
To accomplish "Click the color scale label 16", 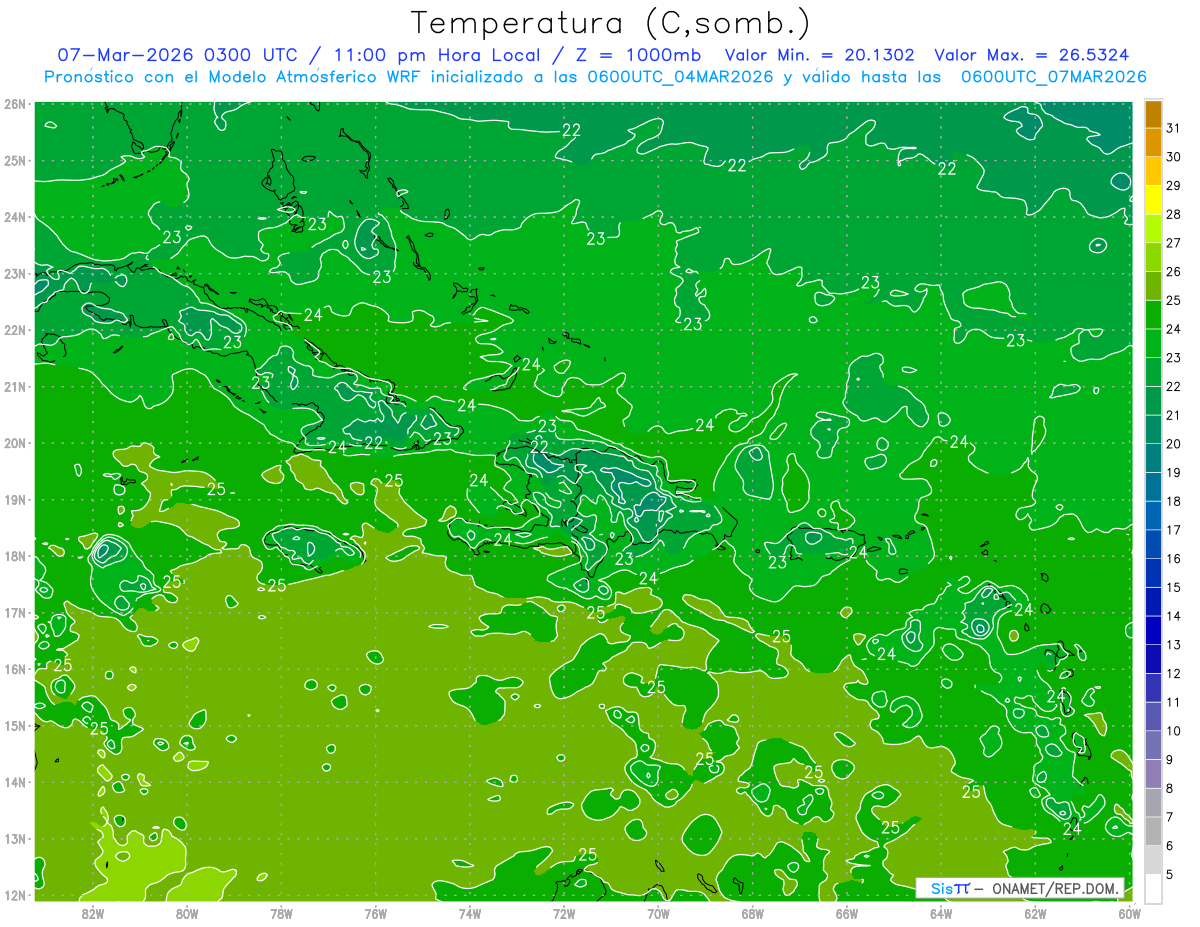I will (1174, 558).
